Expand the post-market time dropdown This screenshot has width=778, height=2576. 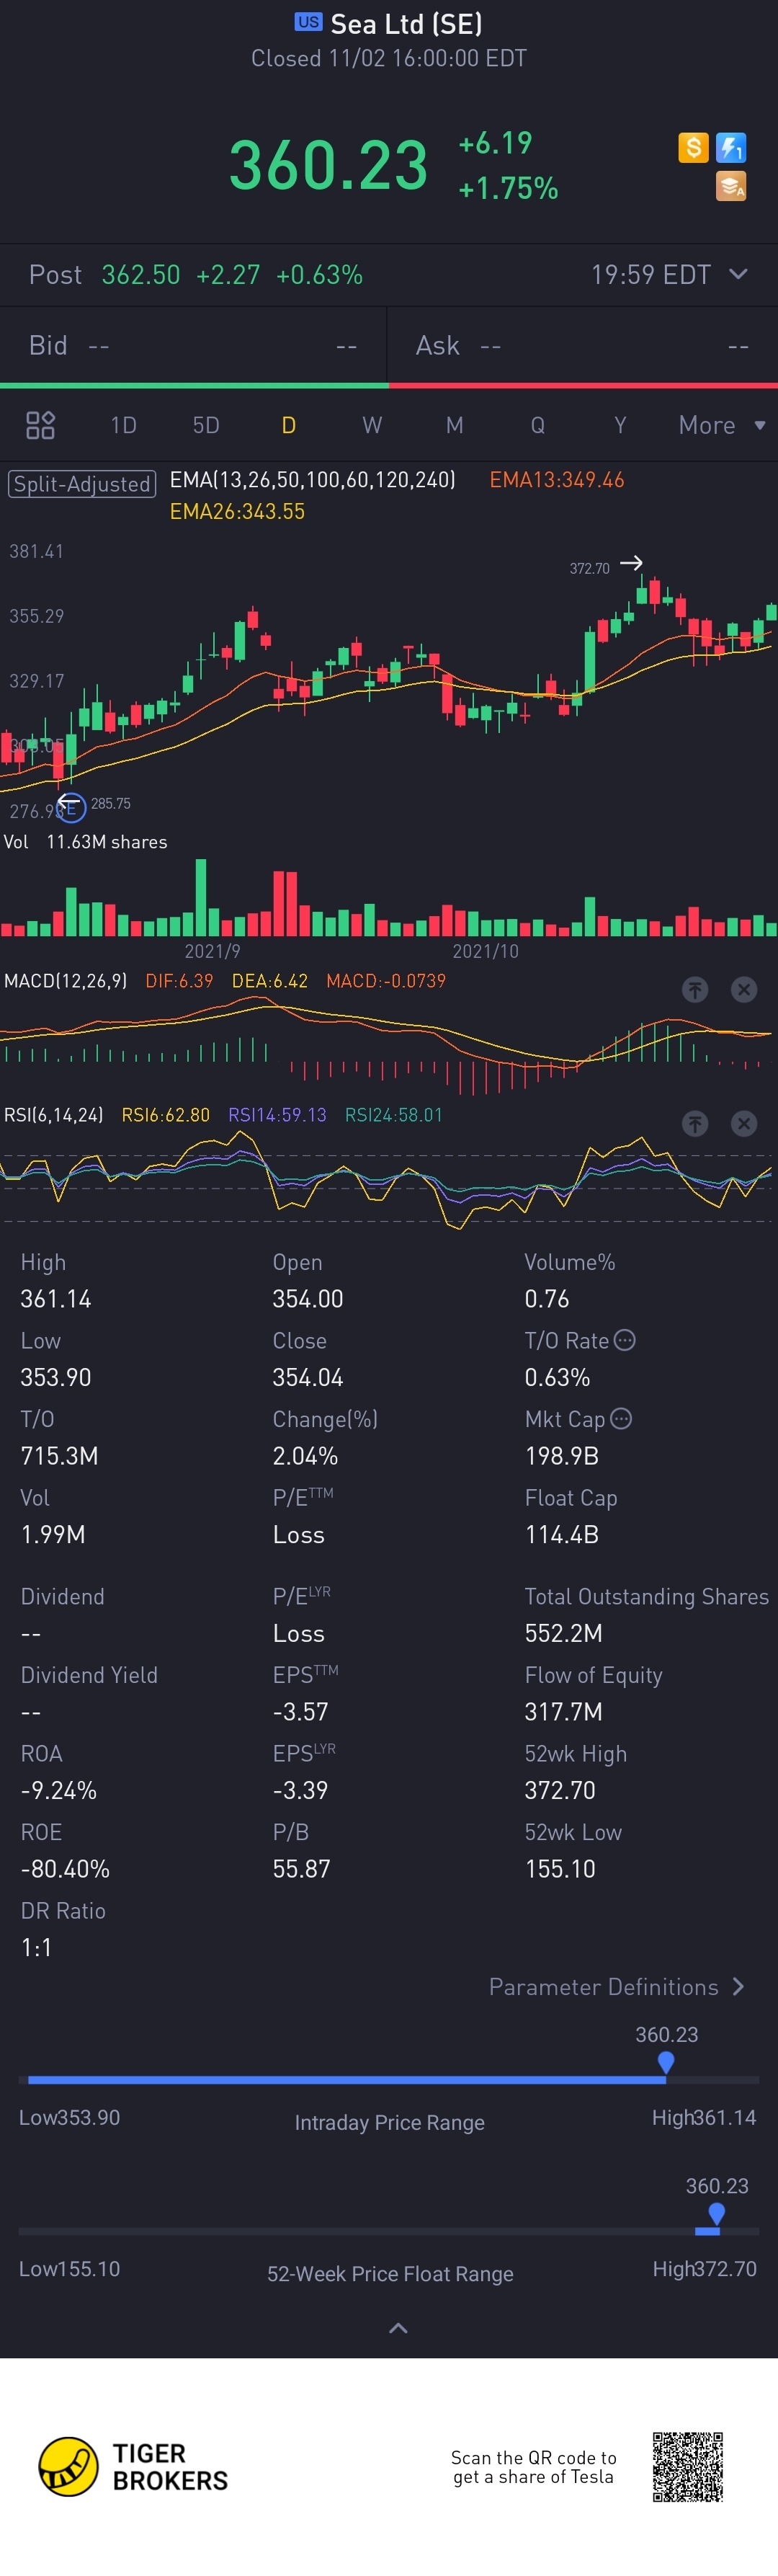pos(738,274)
